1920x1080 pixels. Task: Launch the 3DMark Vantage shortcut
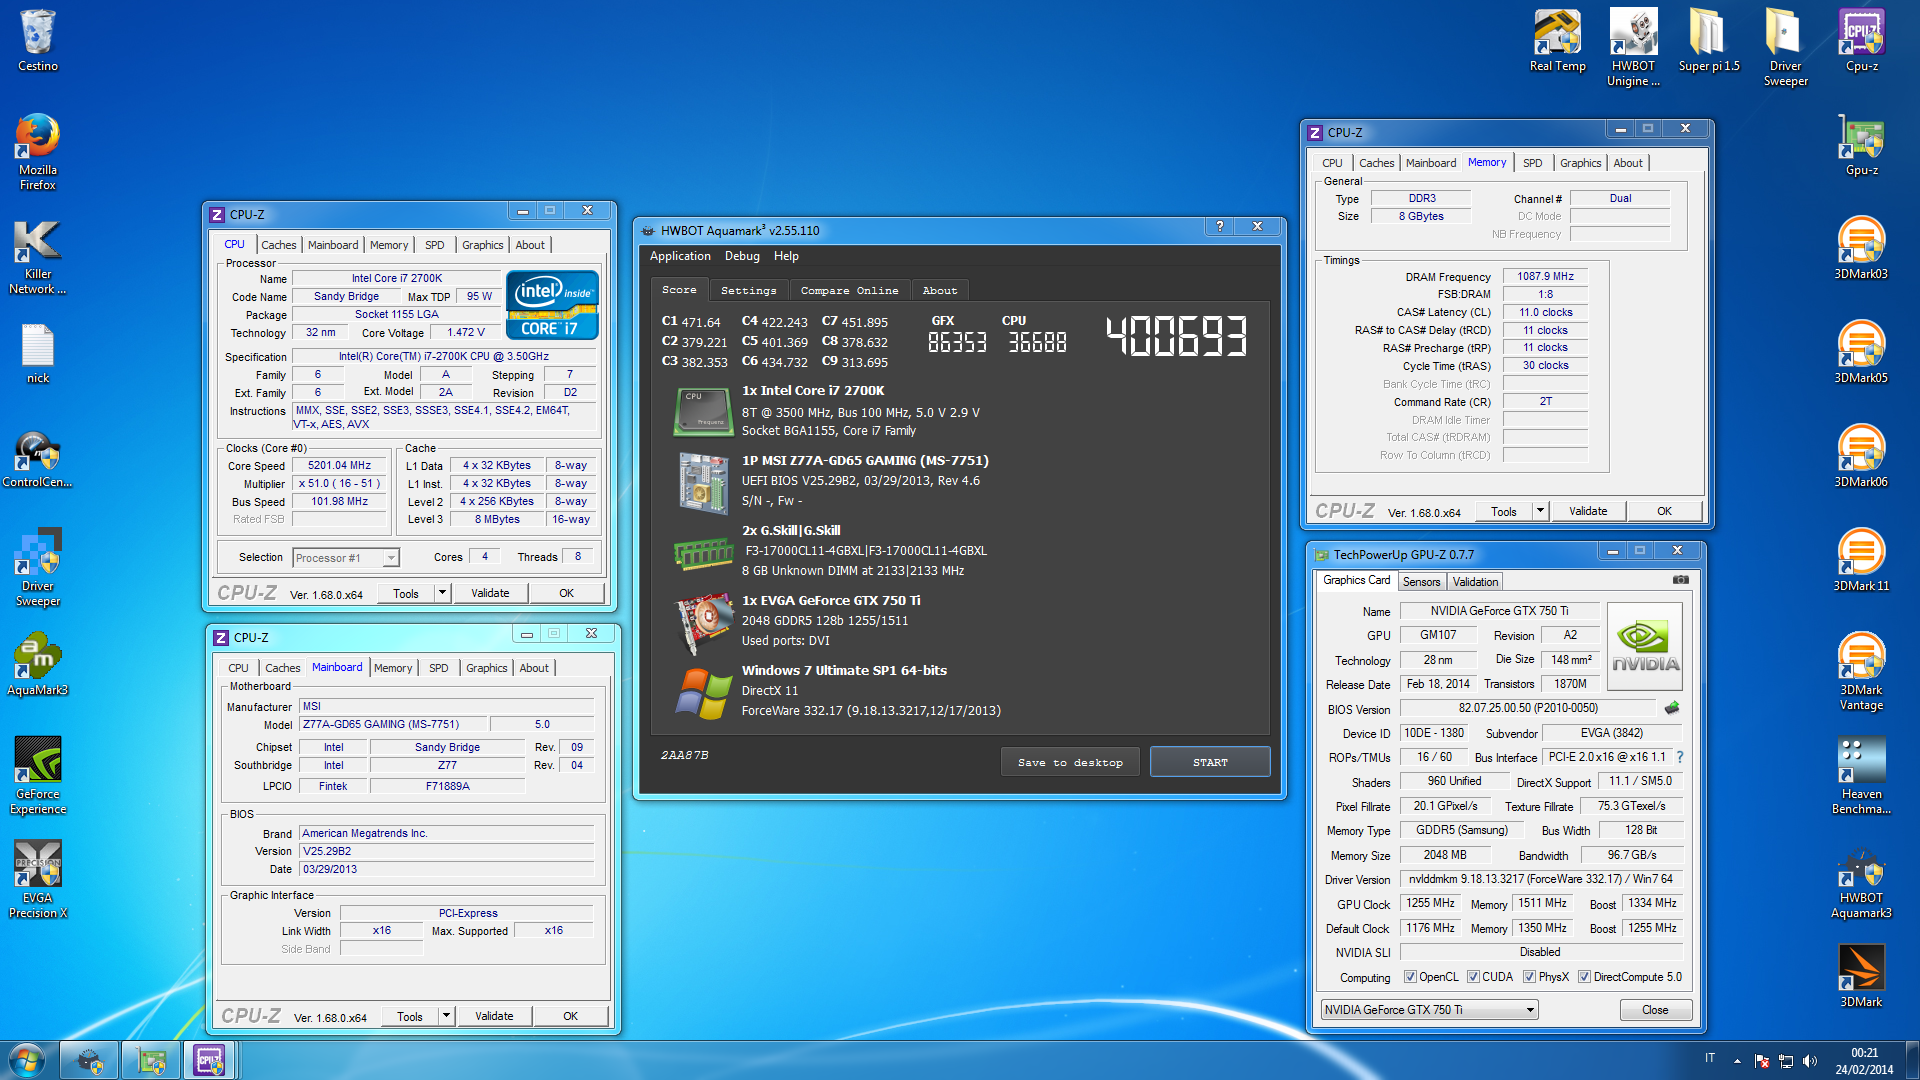[x=1861, y=671]
